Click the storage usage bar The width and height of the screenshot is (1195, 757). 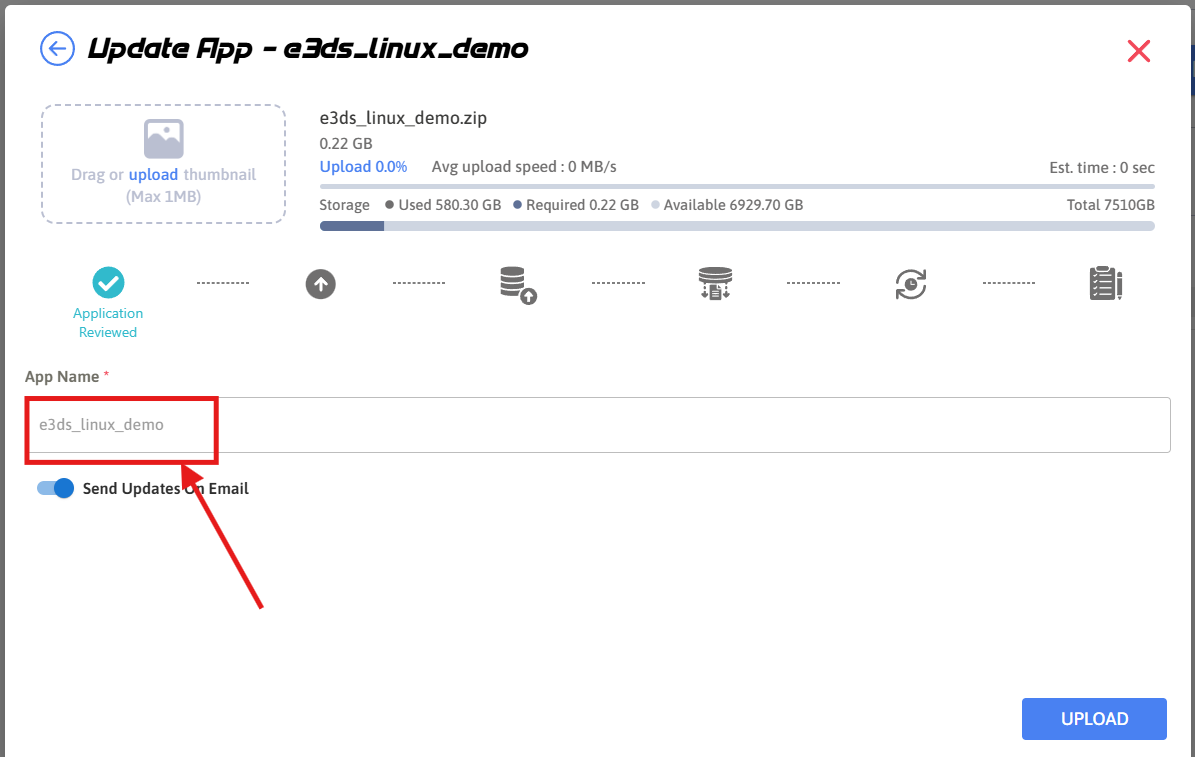tap(736, 226)
